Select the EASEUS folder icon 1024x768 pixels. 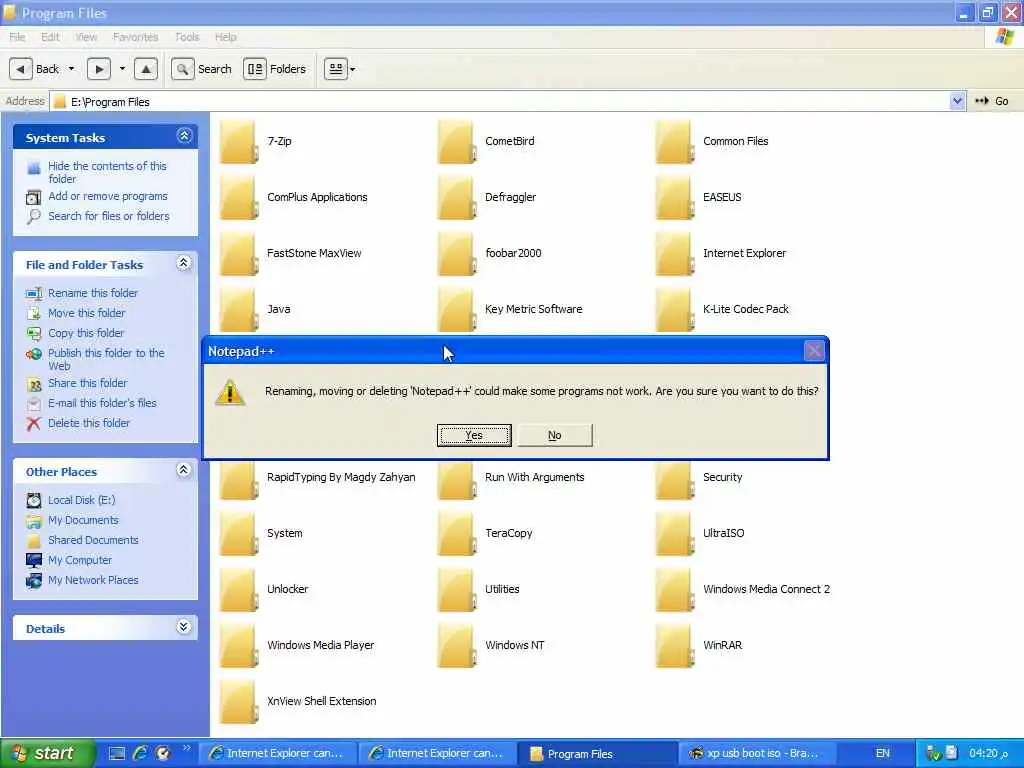point(674,198)
